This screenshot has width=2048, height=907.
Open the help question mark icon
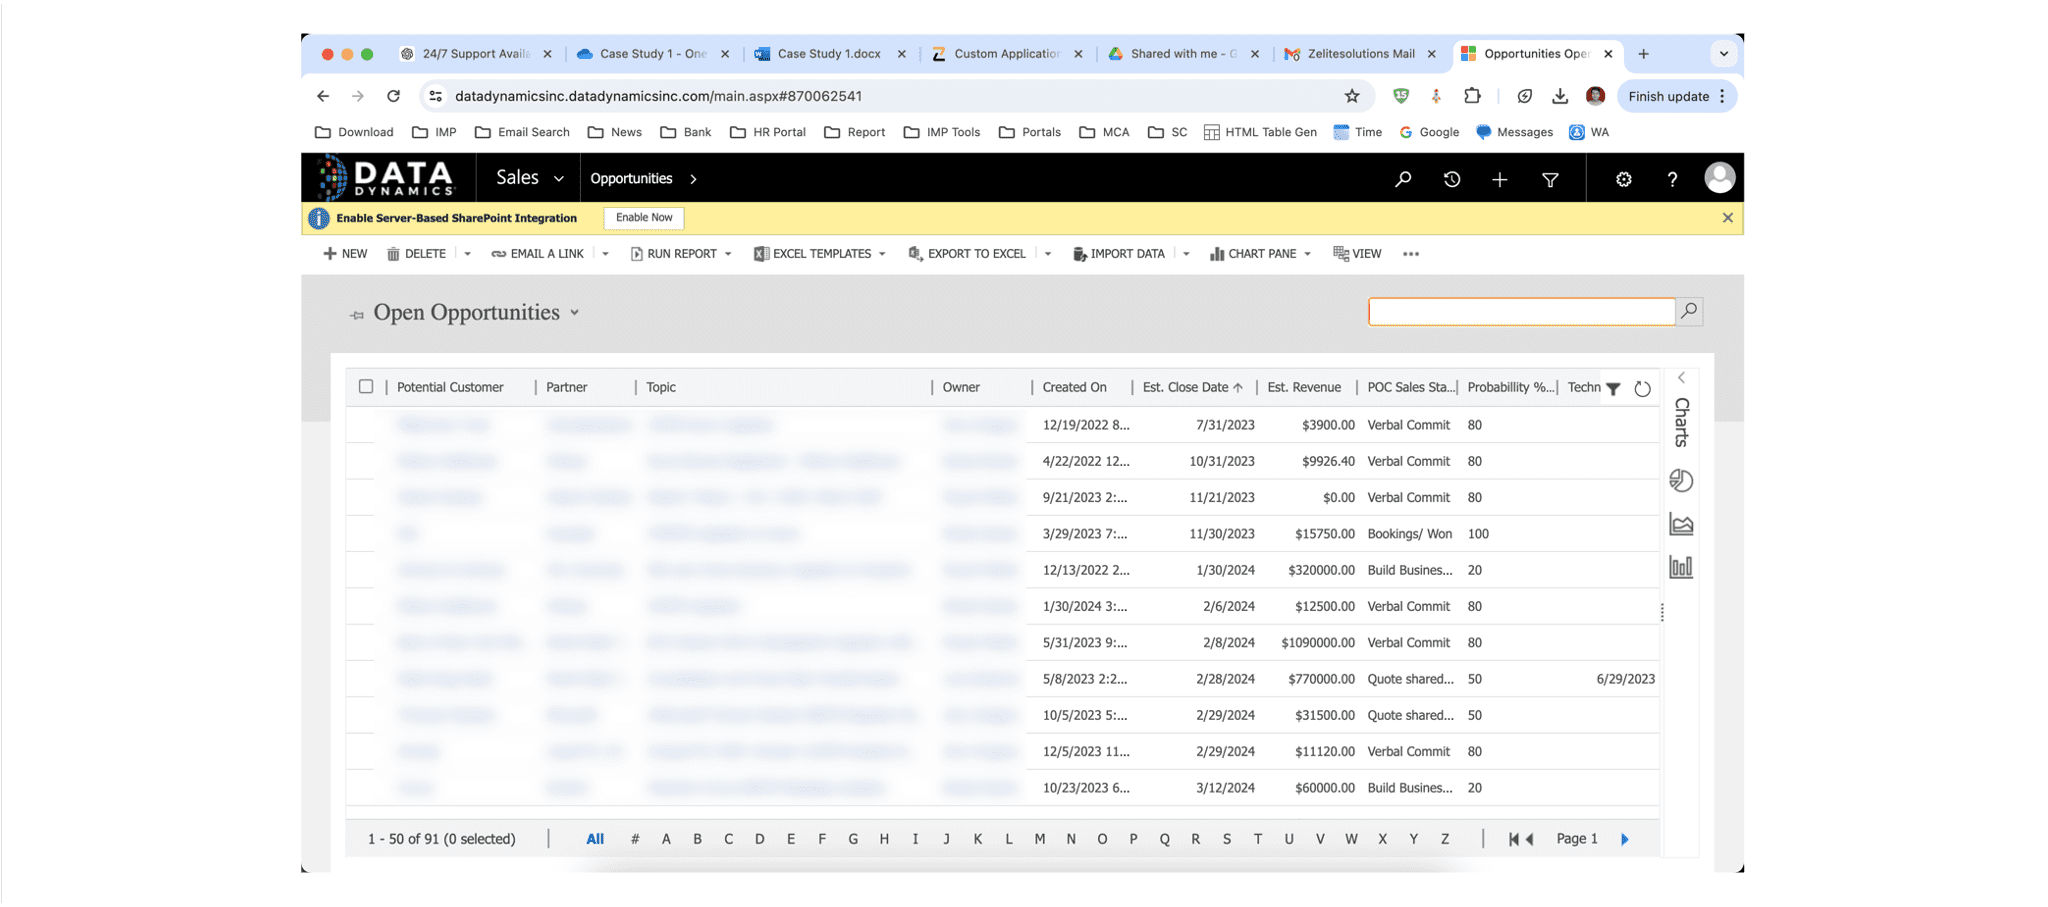tap(1672, 179)
